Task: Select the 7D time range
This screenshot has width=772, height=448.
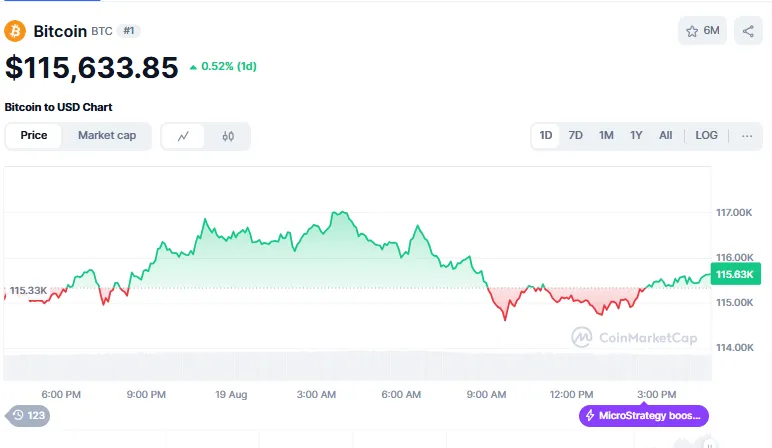Action: click(x=576, y=136)
